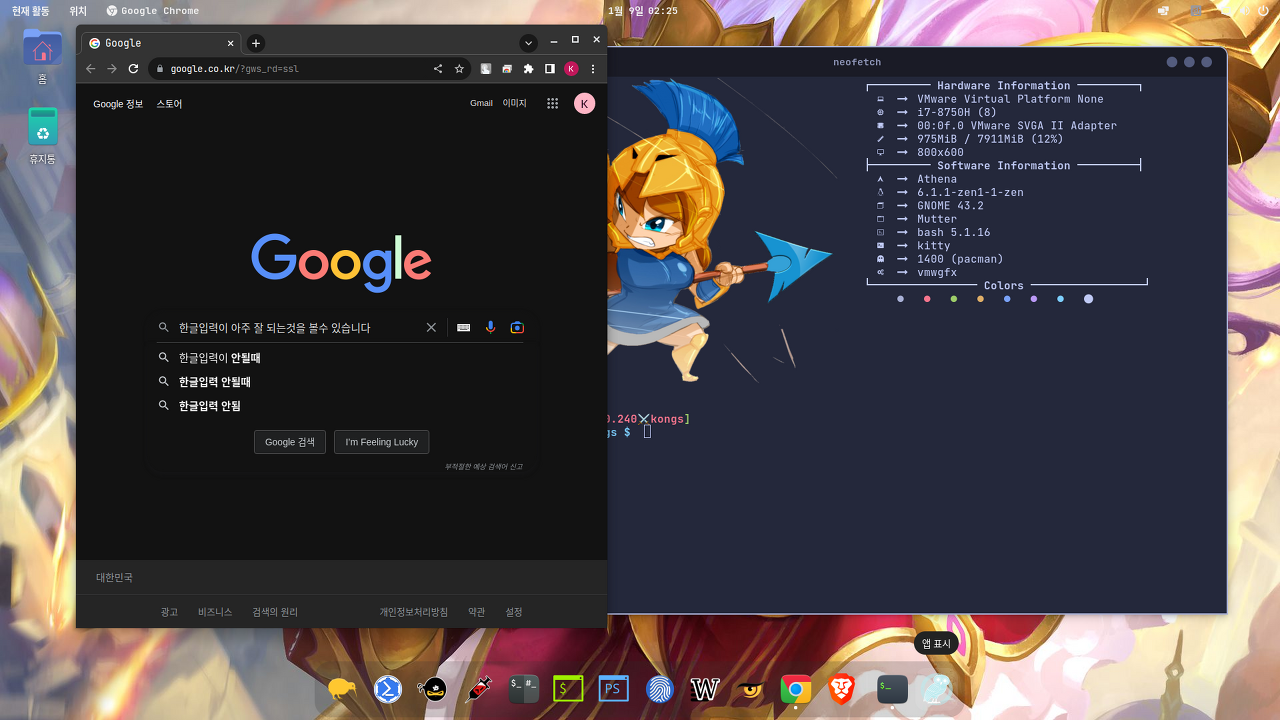Launch the green dollar terminal in dock

(x=568, y=689)
